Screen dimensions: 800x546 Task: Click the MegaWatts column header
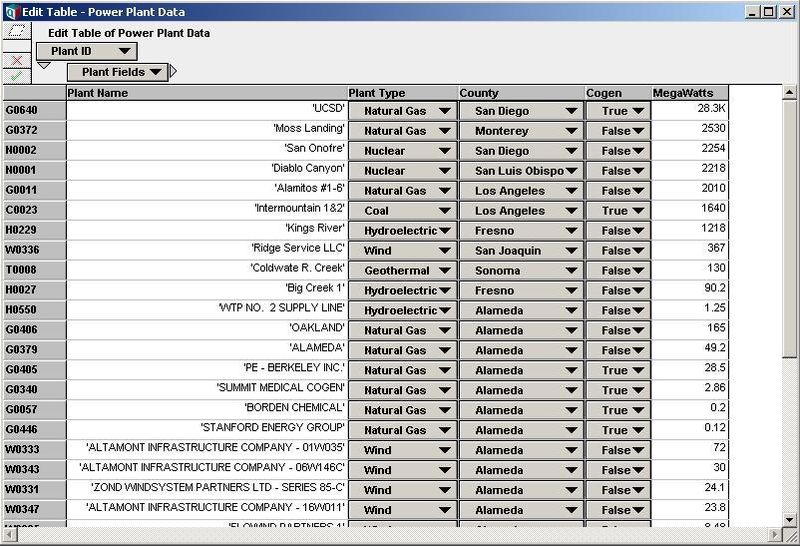point(690,93)
